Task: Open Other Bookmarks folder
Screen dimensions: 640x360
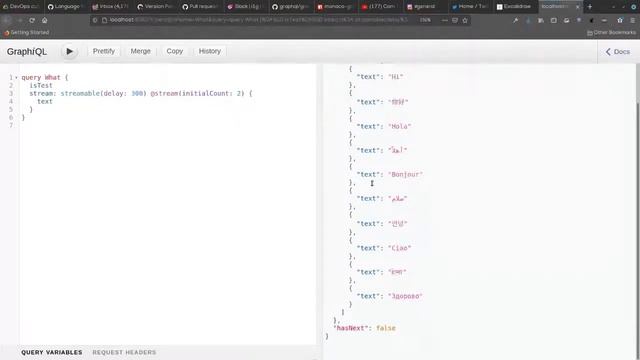Action: tap(611, 33)
